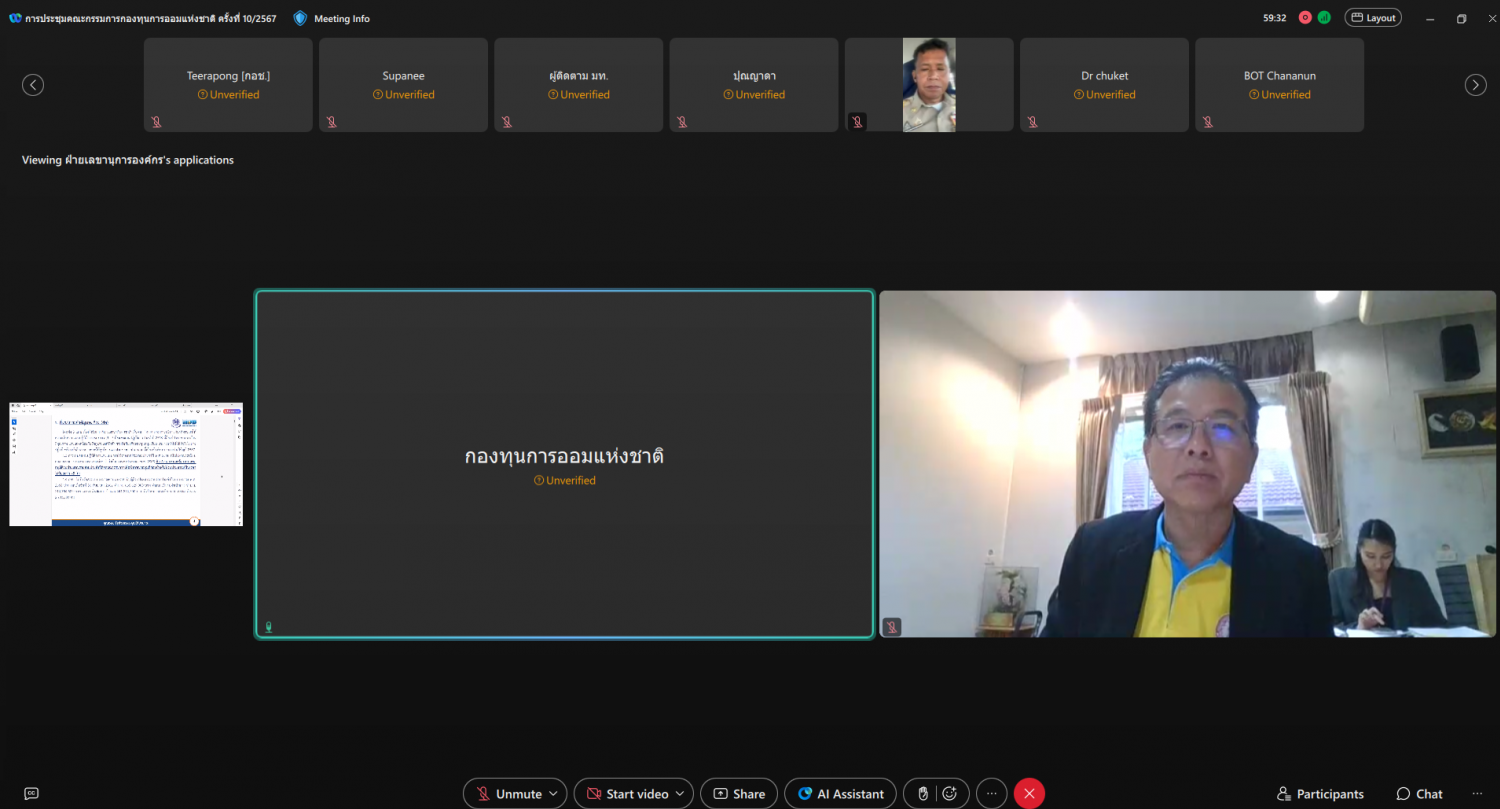Click muted mic icon on Teerapong tile
The width and height of the screenshot is (1500, 809).
(156, 122)
